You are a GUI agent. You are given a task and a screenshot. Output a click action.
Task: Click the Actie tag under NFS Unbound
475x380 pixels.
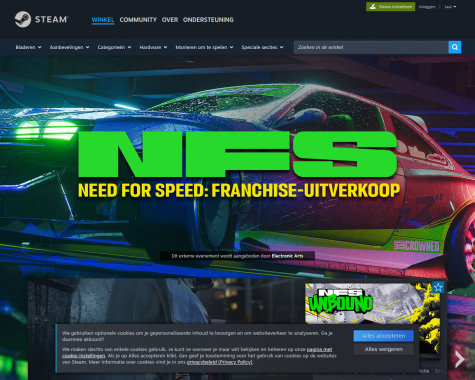pyautogui.click(x=424, y=371)
